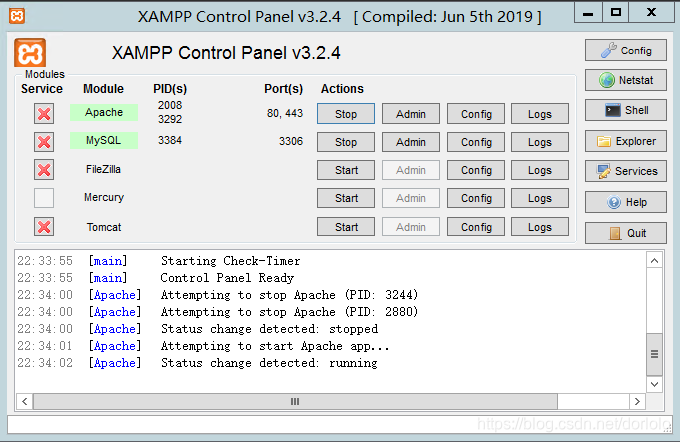Minimize the XAMPP window
The image size is (680, 442).
(588, 13)
